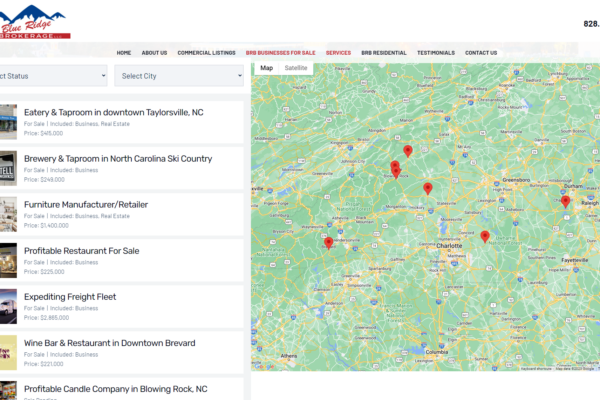Open Wine Bar & Restaurant Brevard listing
The image size is (600, 400).
pos(109,343)
